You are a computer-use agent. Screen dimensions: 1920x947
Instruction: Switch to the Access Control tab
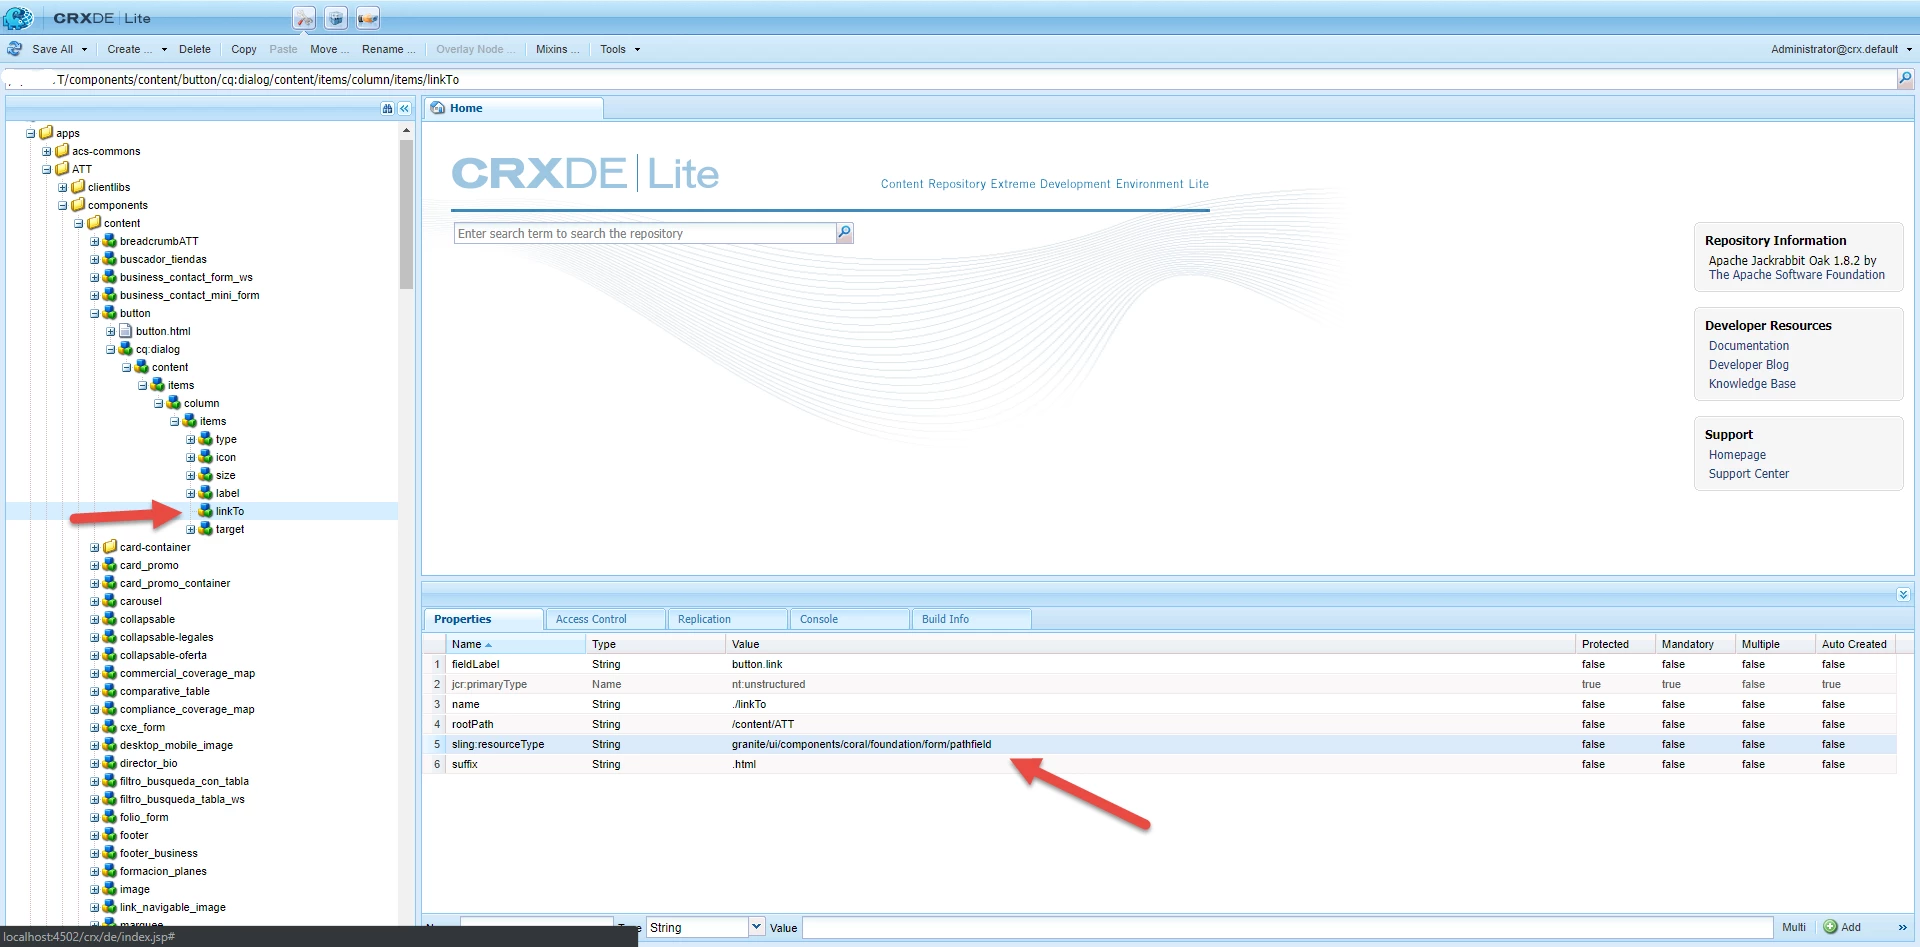point(605,619)
